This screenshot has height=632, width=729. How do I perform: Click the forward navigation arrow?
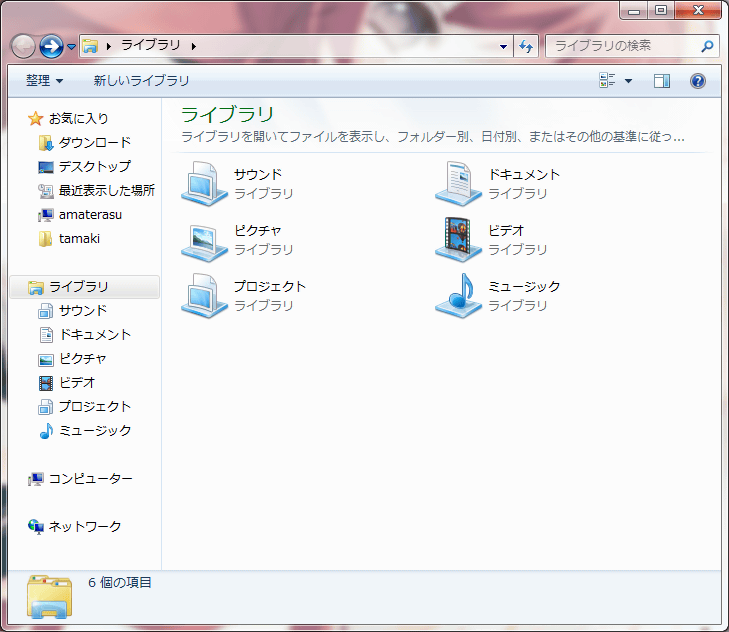tap(51, 46)
